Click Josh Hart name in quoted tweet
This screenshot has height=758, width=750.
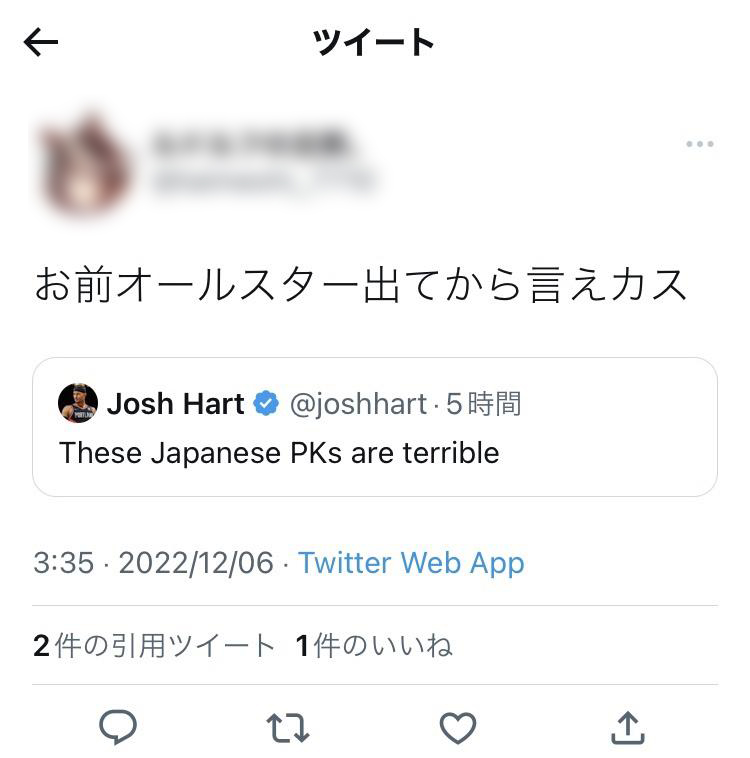[176, 403]
